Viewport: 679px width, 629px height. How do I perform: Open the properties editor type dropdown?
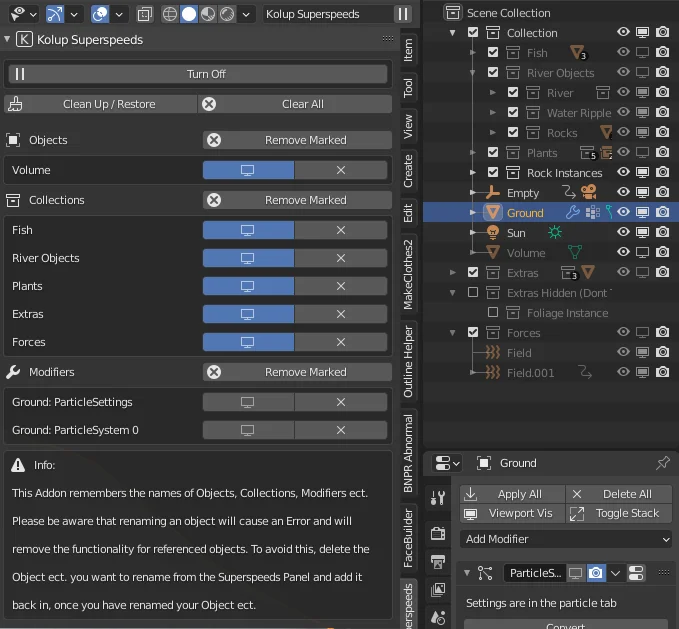(447, 463)
